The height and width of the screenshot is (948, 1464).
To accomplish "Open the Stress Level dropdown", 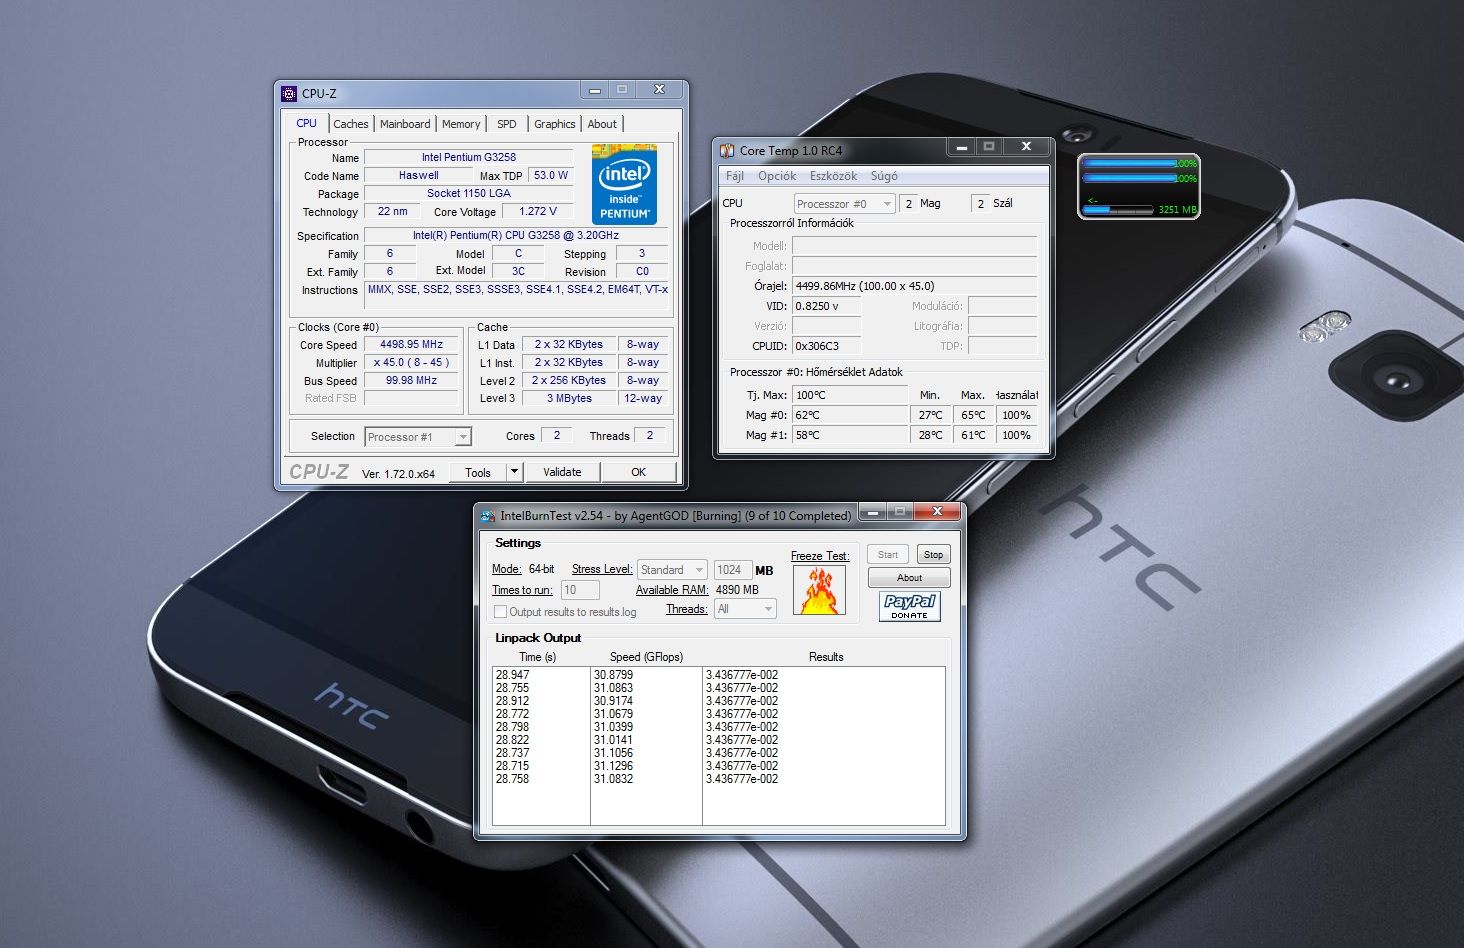I will (x=672, y=570).
